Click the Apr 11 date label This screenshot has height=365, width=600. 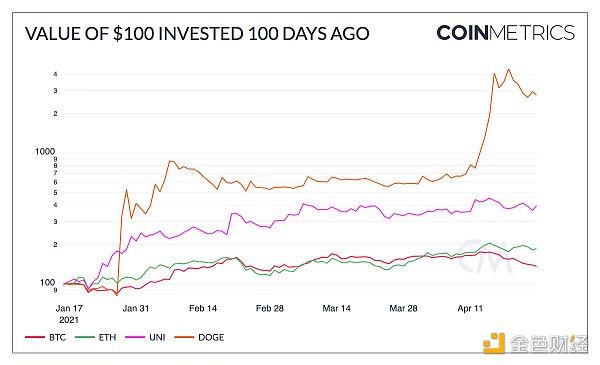coord(470,308)
